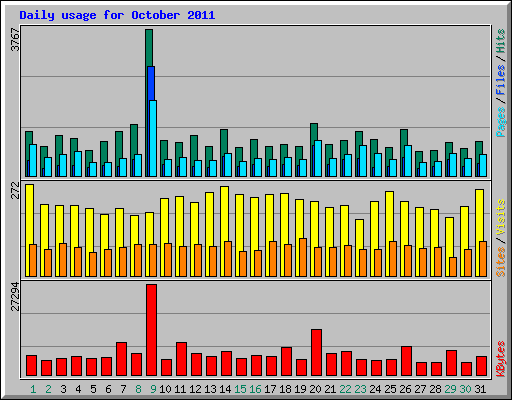
Task: Click day label 31 on the axis
Action: click(x=480, y=389)
